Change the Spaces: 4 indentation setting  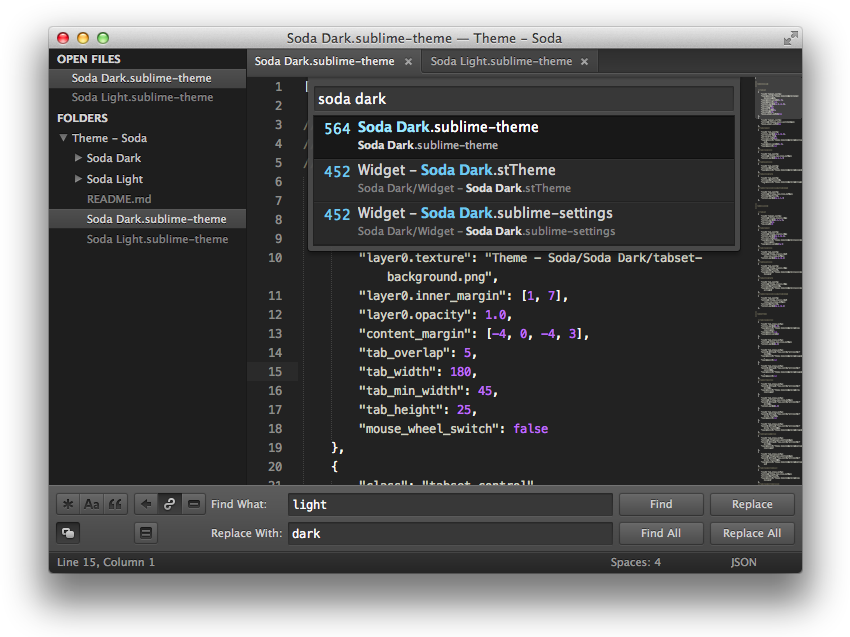[x=637, y=562]
